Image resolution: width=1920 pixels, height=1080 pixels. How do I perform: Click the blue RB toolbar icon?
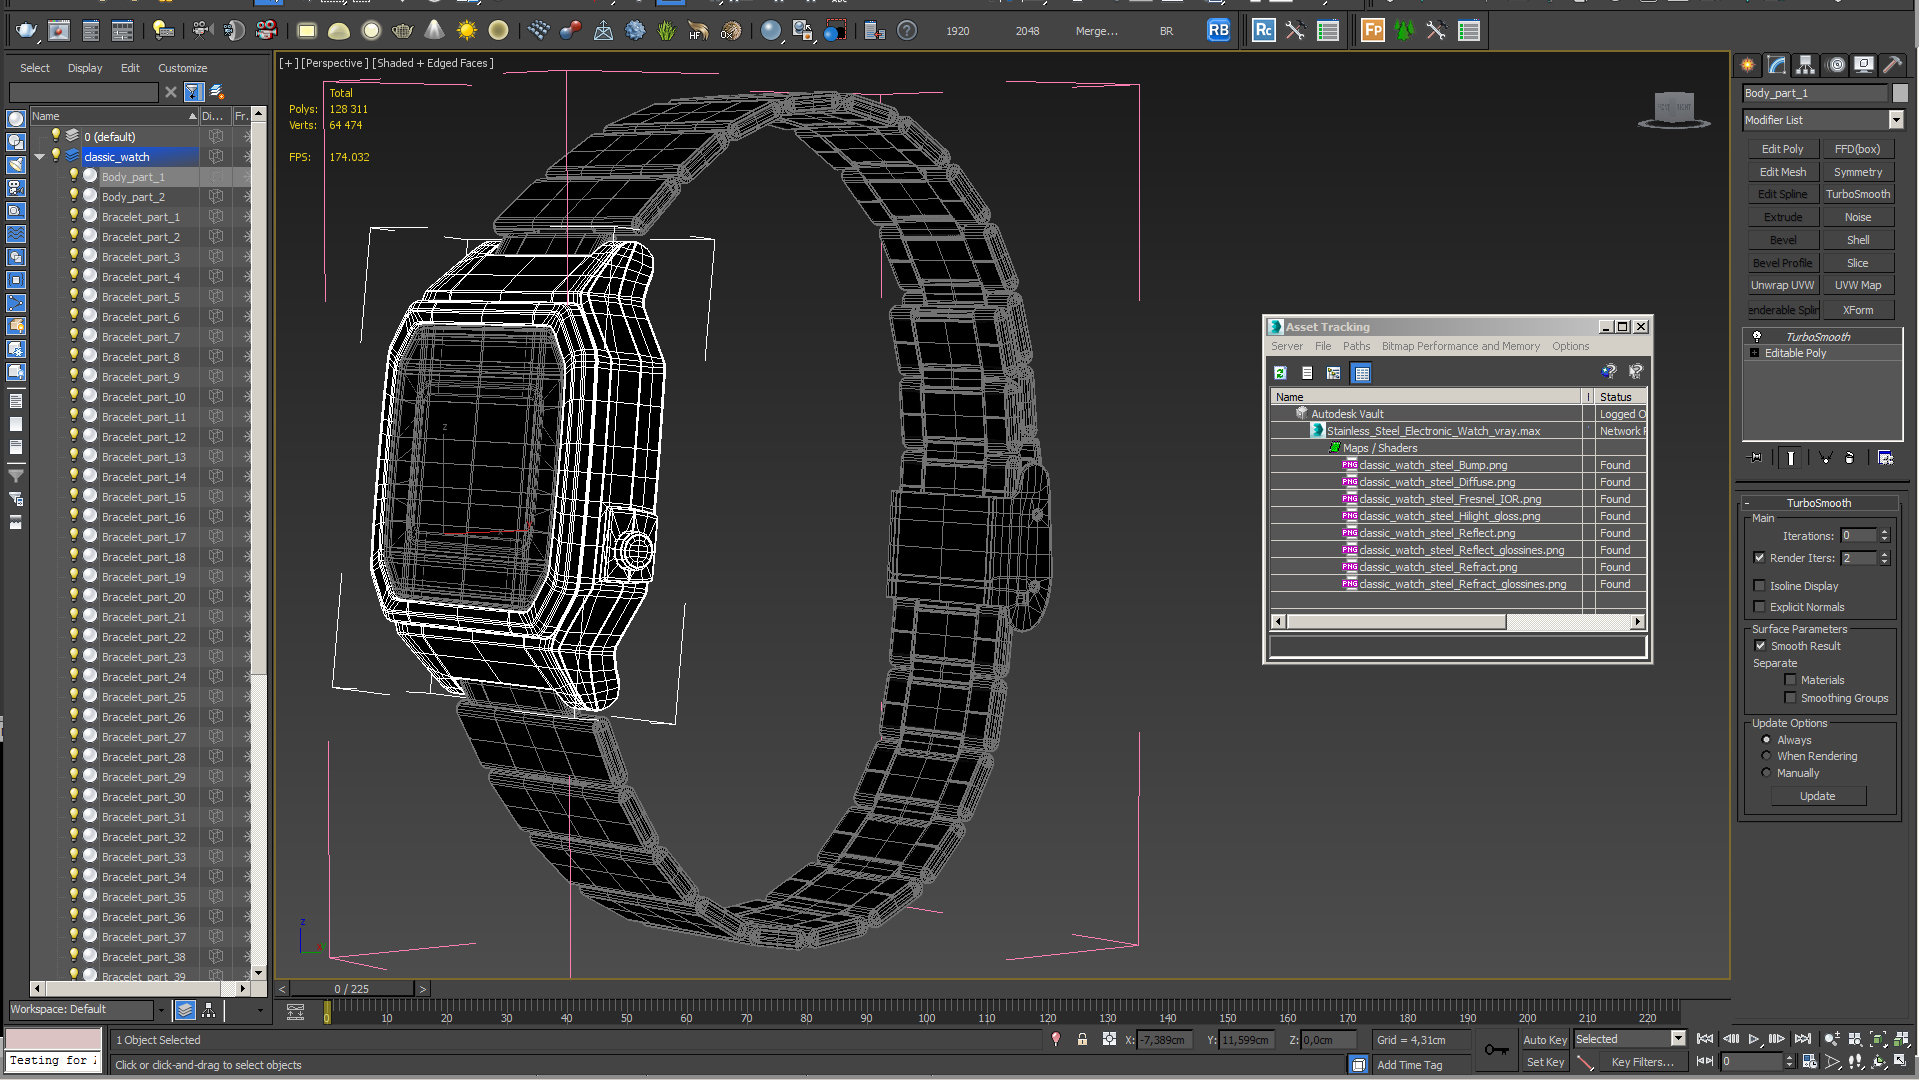pyautogui.click(x=1218, y=31)
